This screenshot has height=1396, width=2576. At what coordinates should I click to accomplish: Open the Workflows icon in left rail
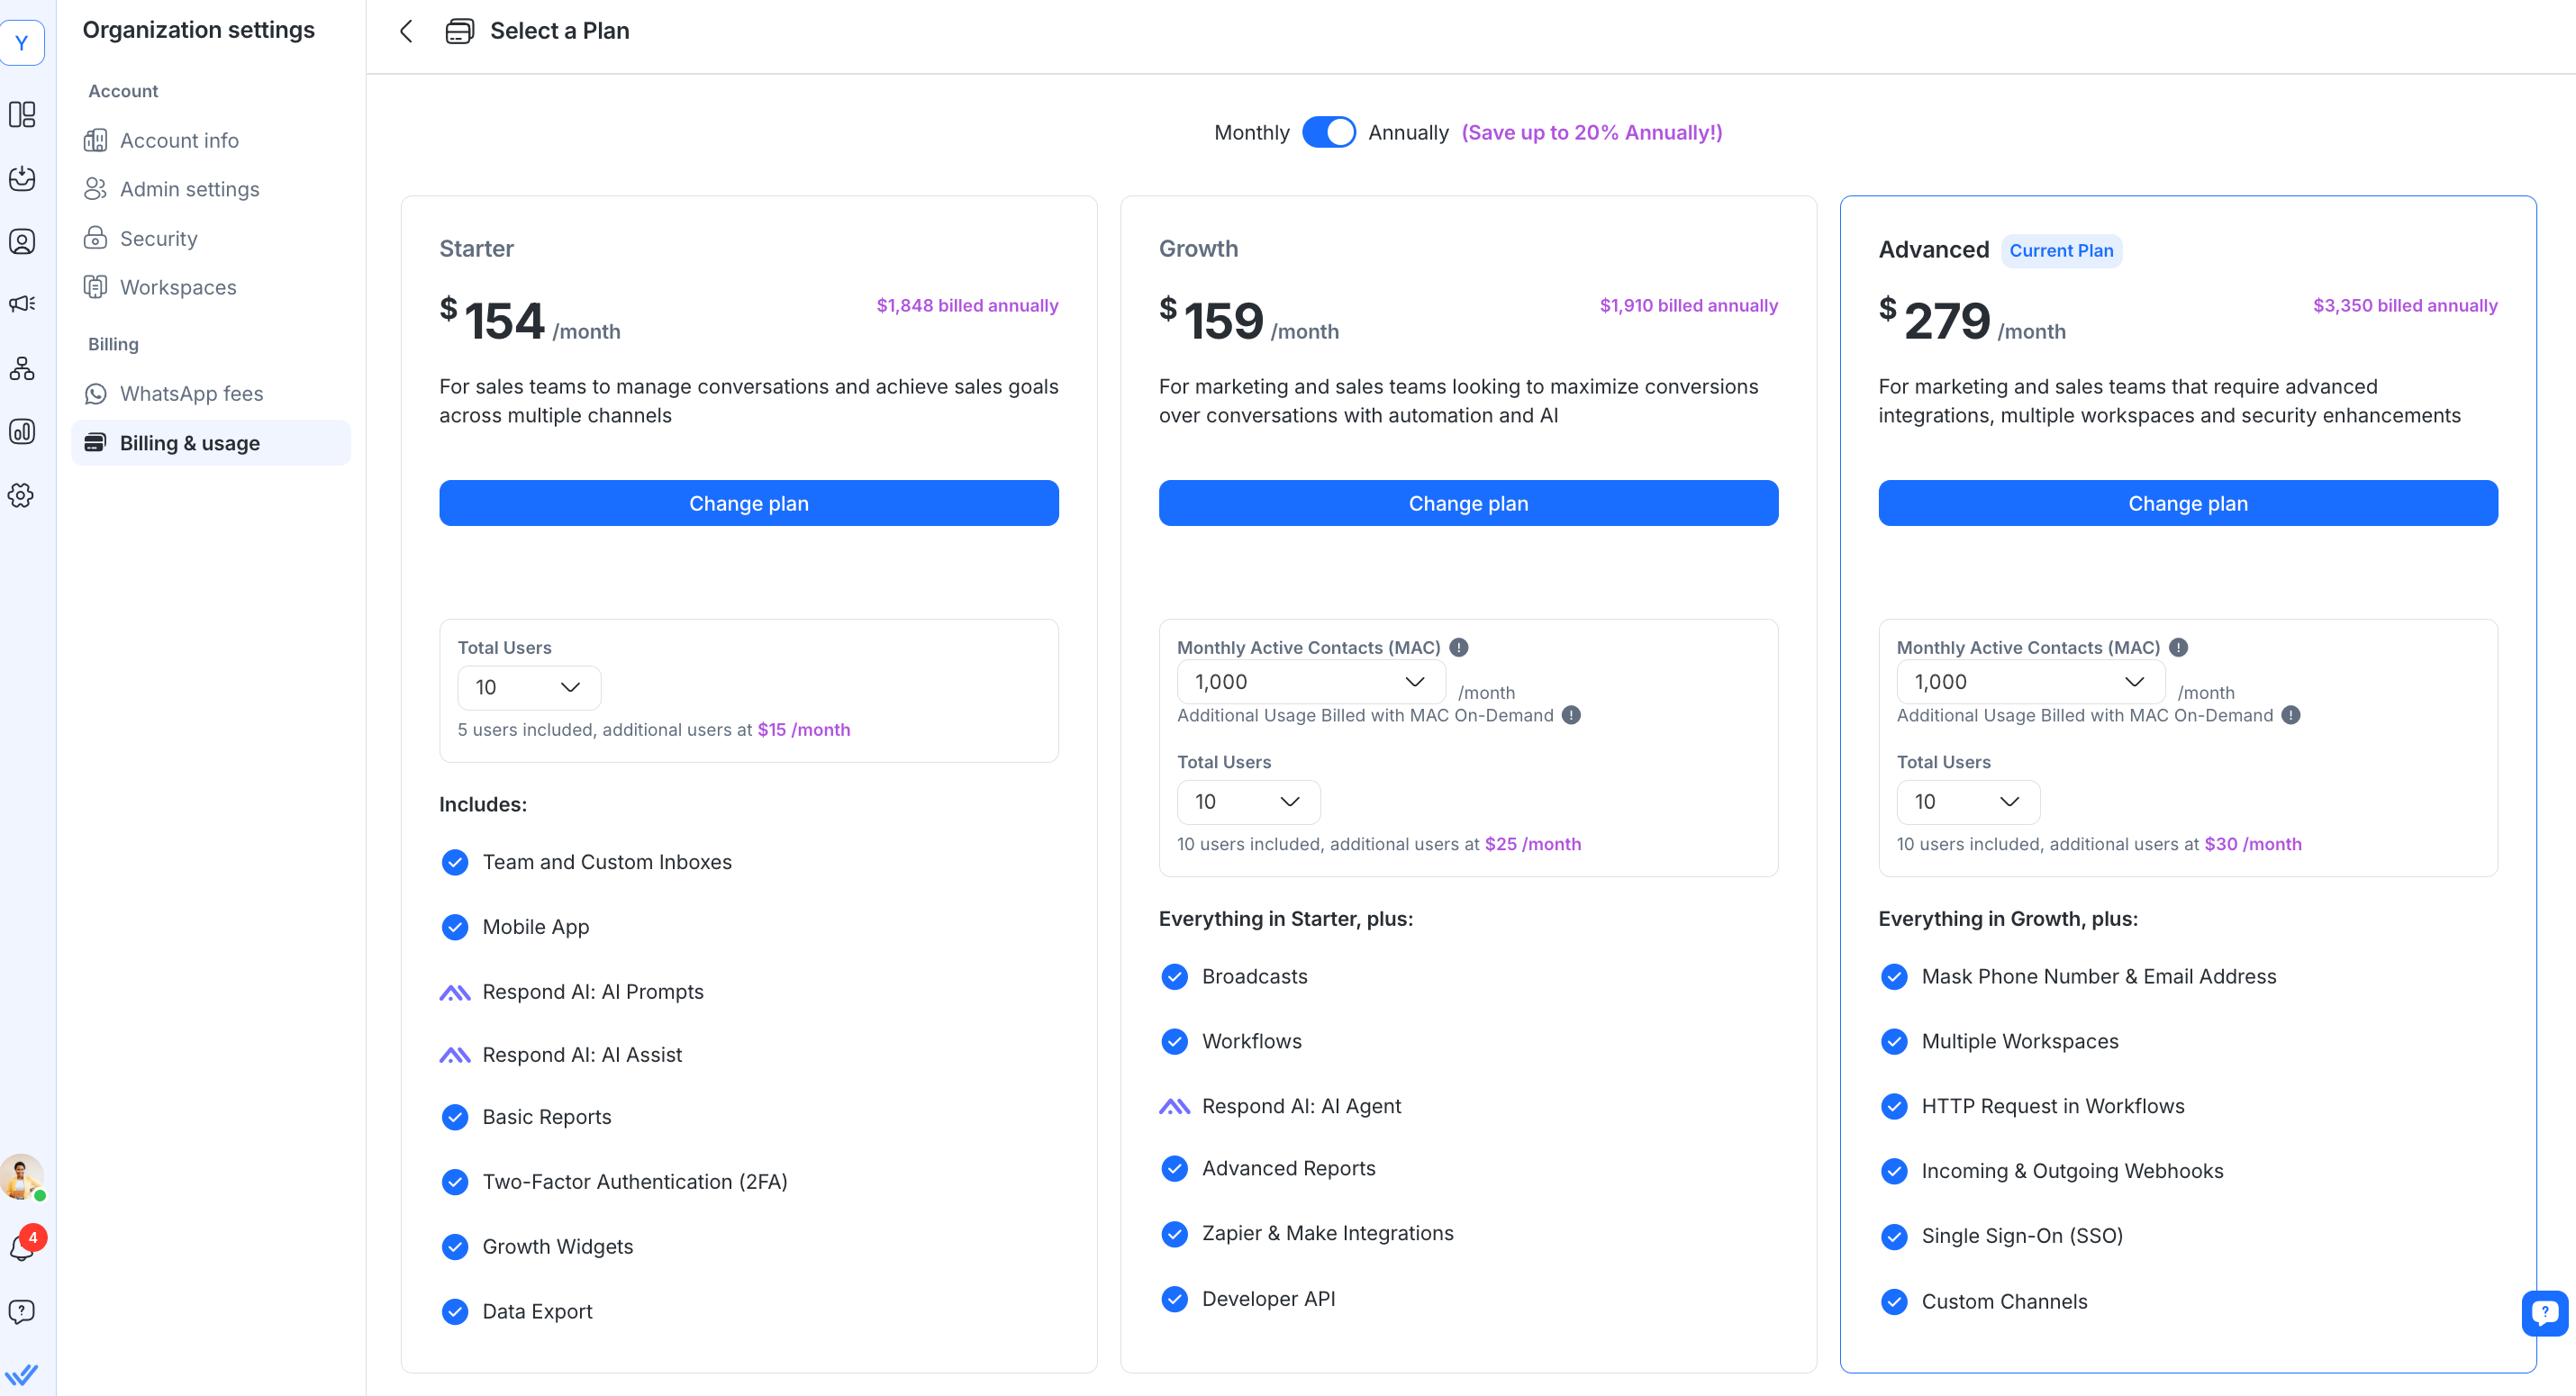click(x=22, y=368)
